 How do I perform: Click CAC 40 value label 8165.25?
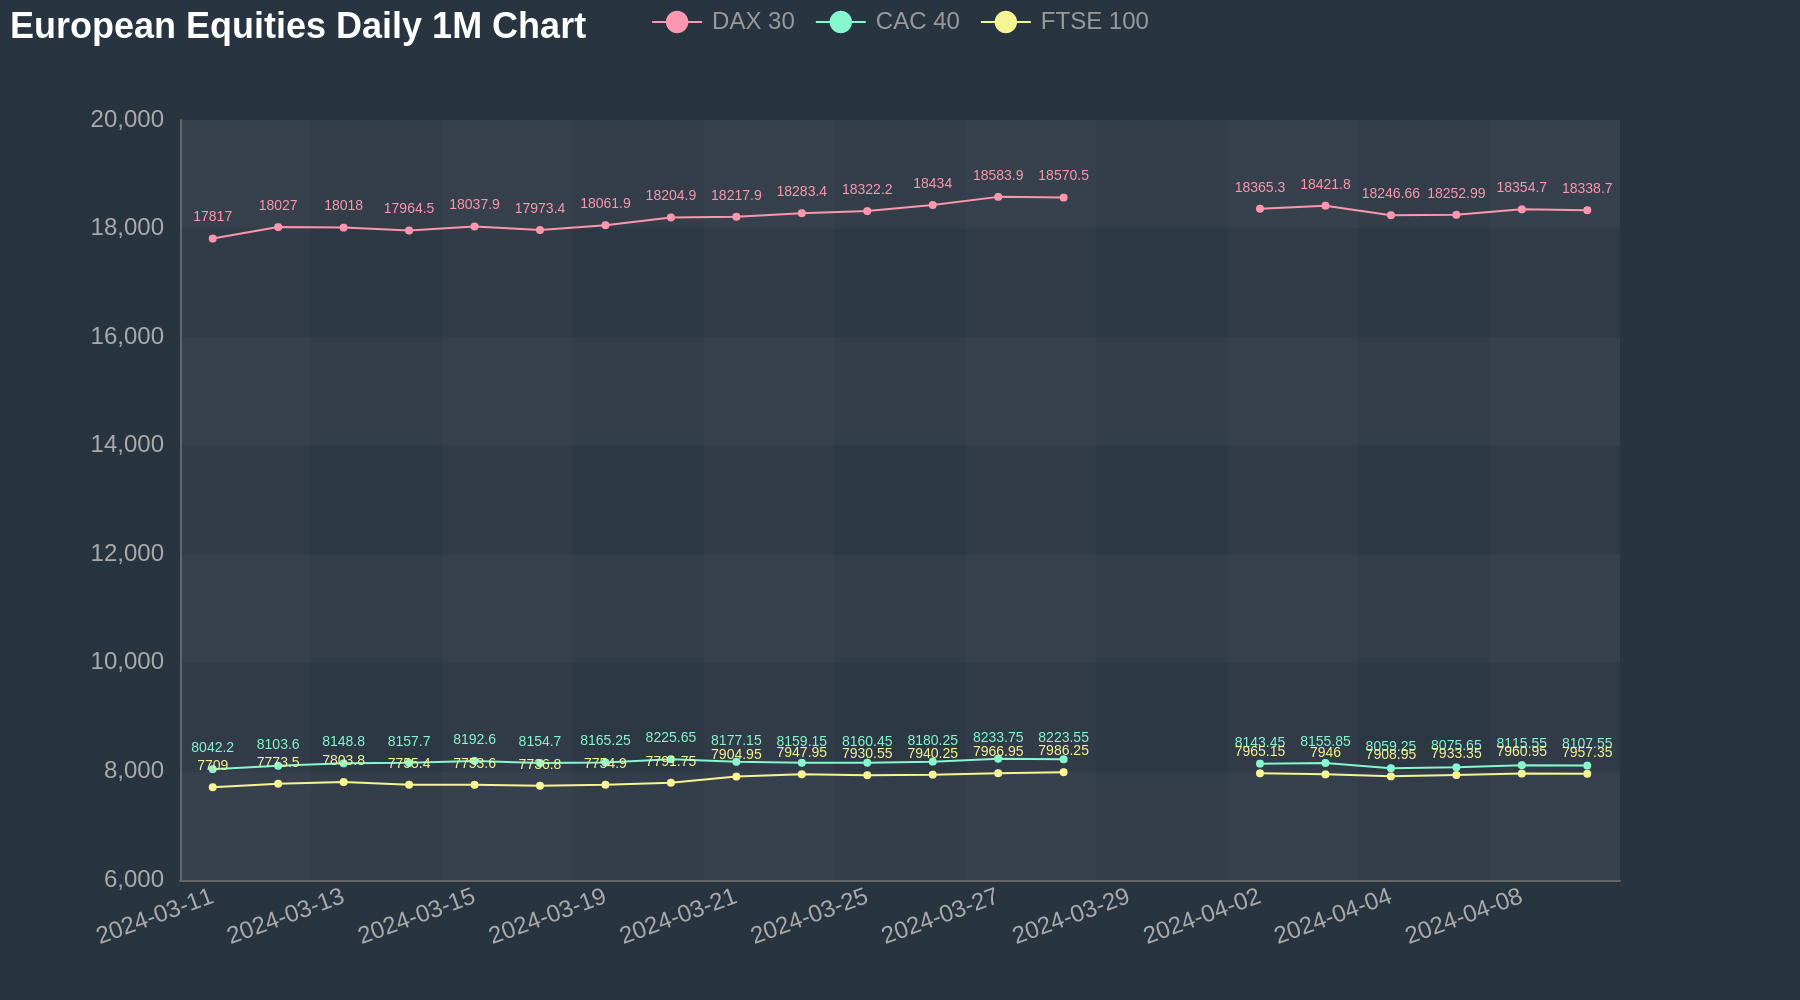click(x=606, y=741)
